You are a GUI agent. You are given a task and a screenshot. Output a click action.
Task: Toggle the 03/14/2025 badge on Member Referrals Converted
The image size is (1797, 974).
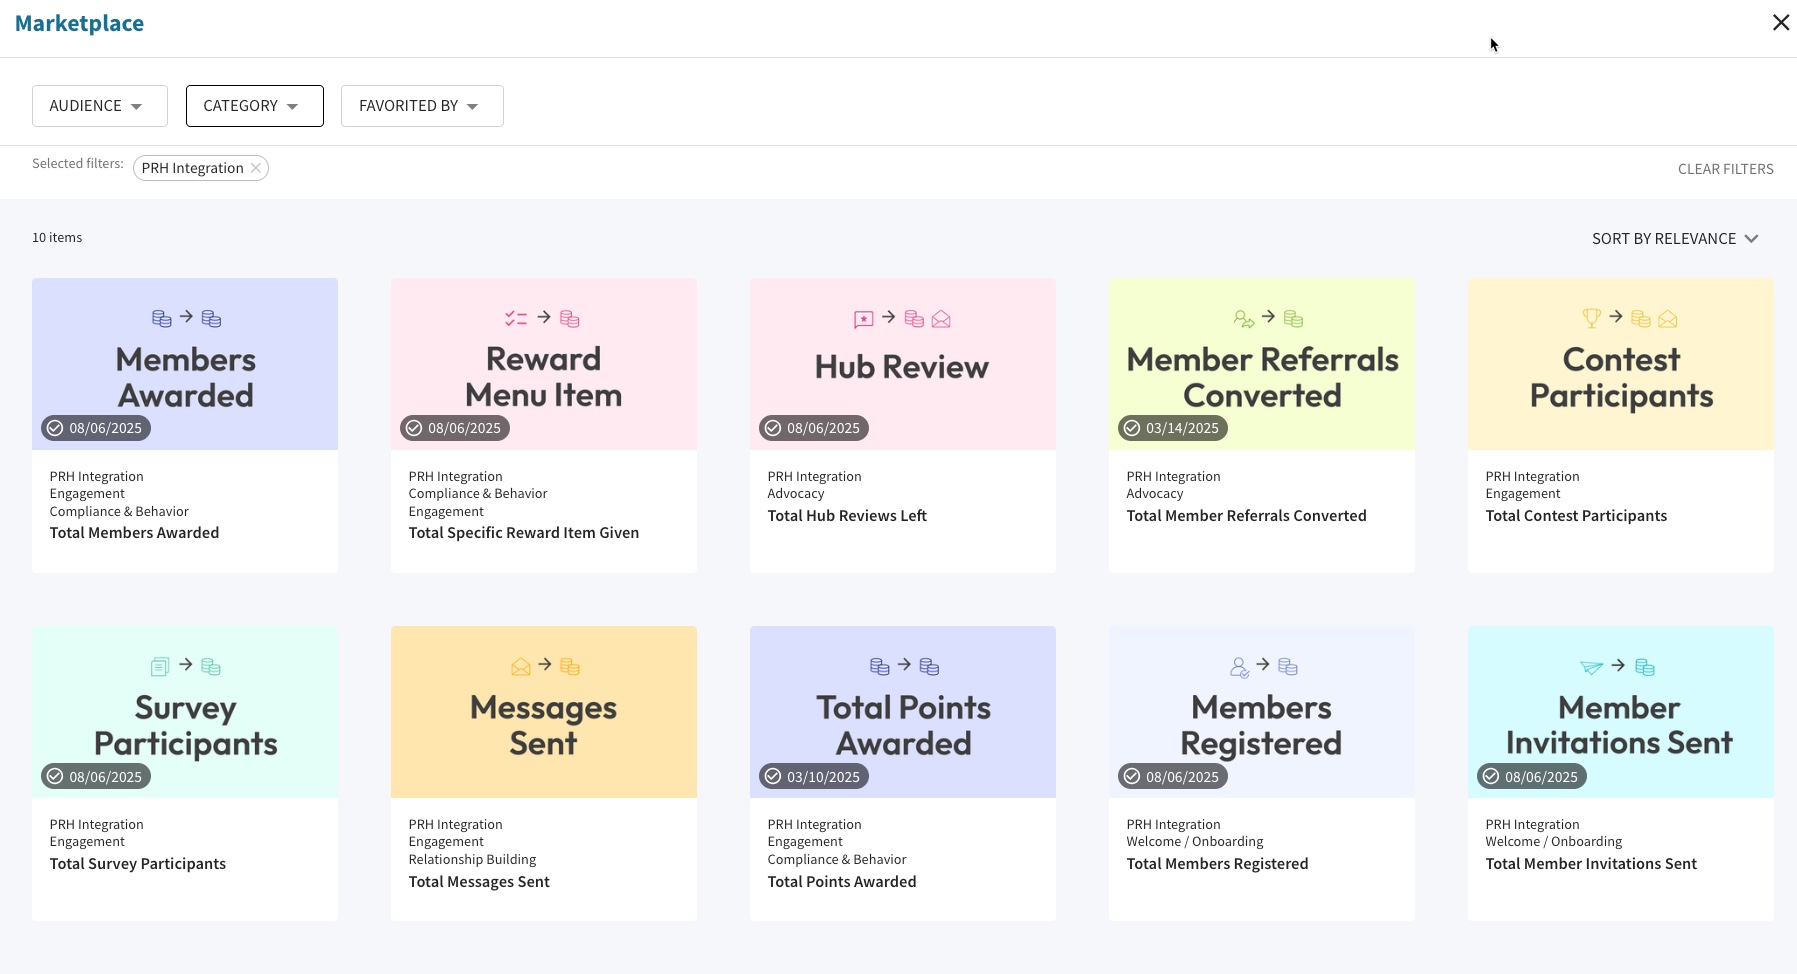pyautogui.click(x=1172, y=428)
